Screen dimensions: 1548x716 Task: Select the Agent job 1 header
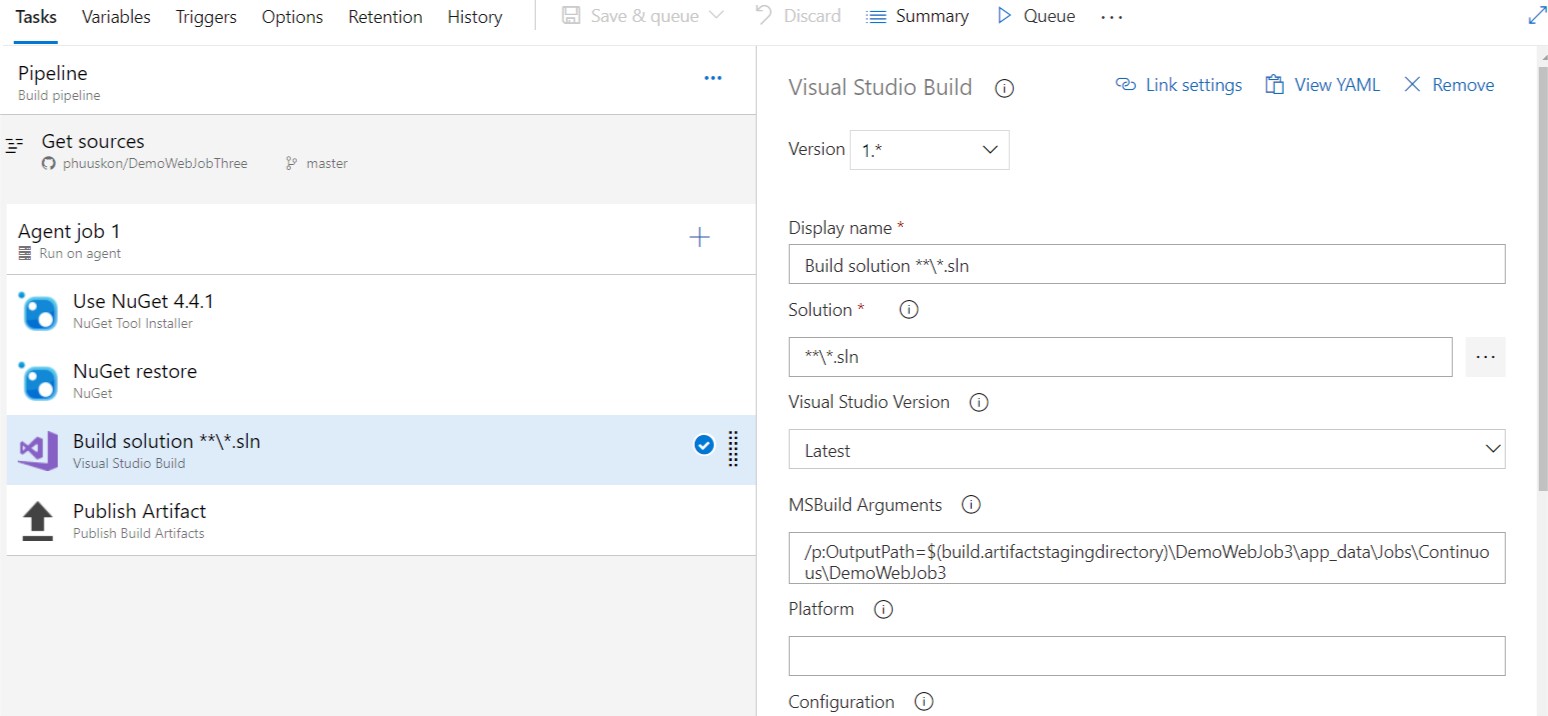pos(380,240)
